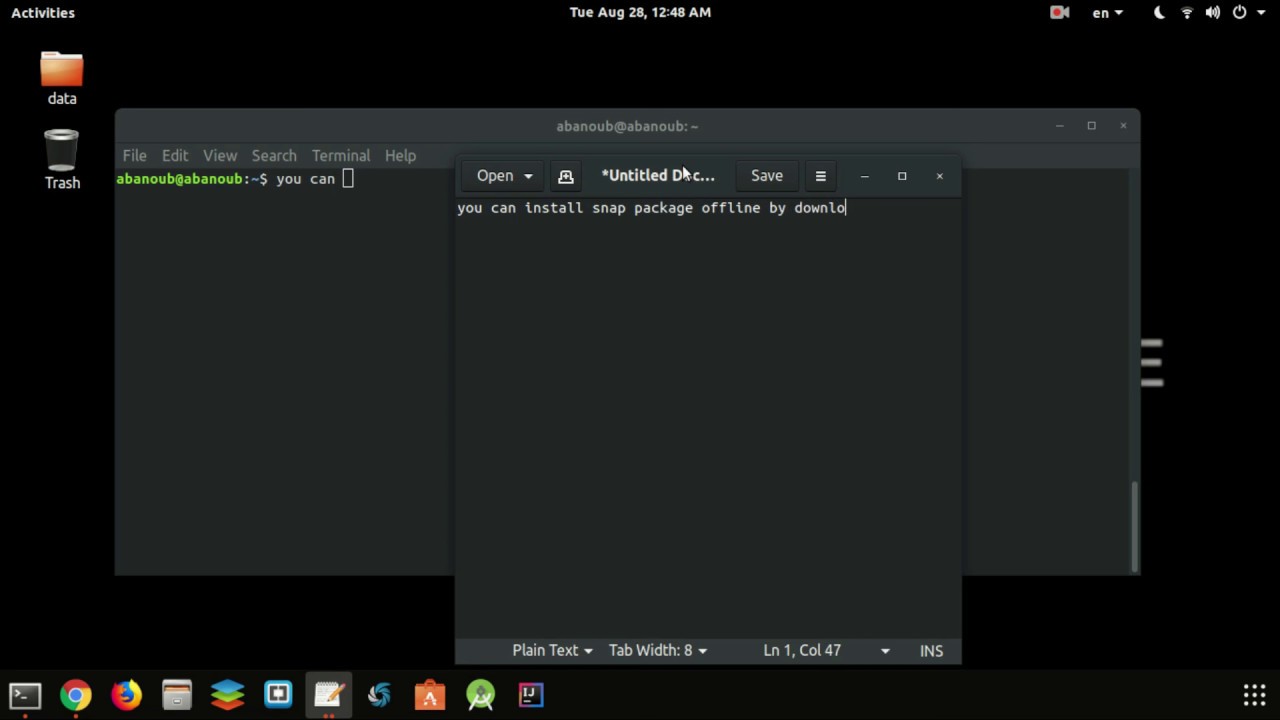
Task: Open the text editor hamburger menu
Action: (x=820, y=176)
